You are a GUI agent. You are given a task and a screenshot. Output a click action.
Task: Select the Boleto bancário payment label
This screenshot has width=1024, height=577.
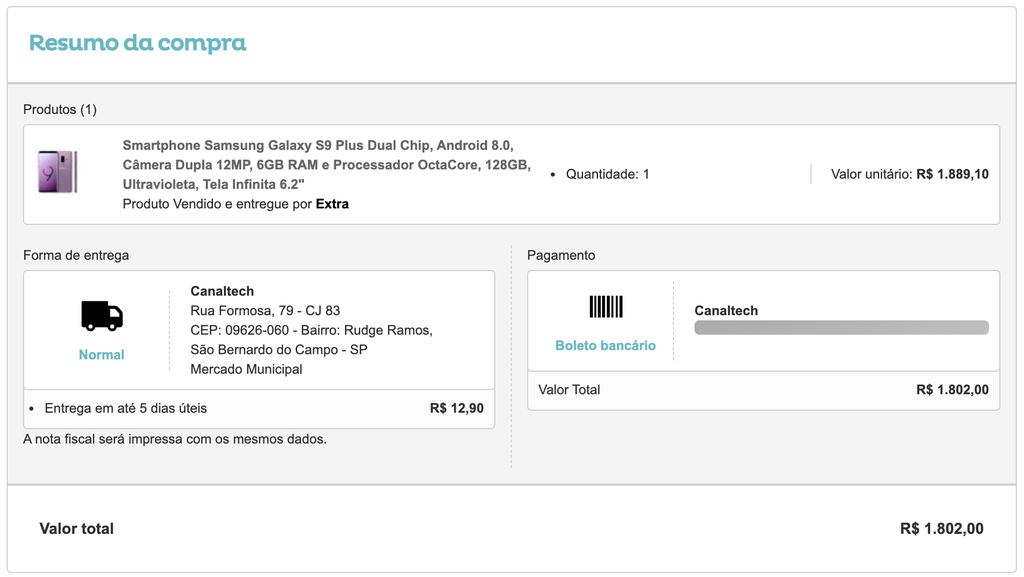[605, 345]
